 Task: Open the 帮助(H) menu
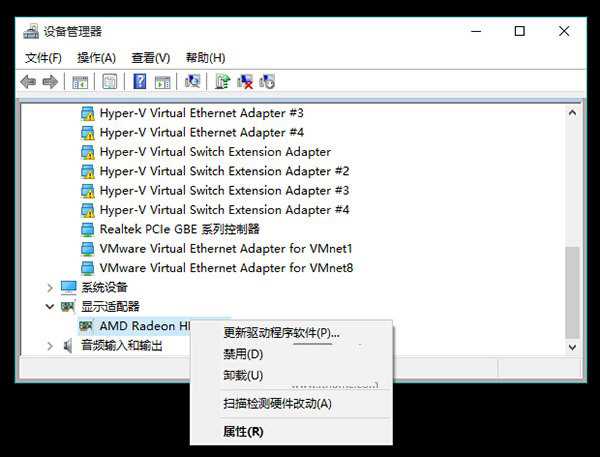[205, 58]
